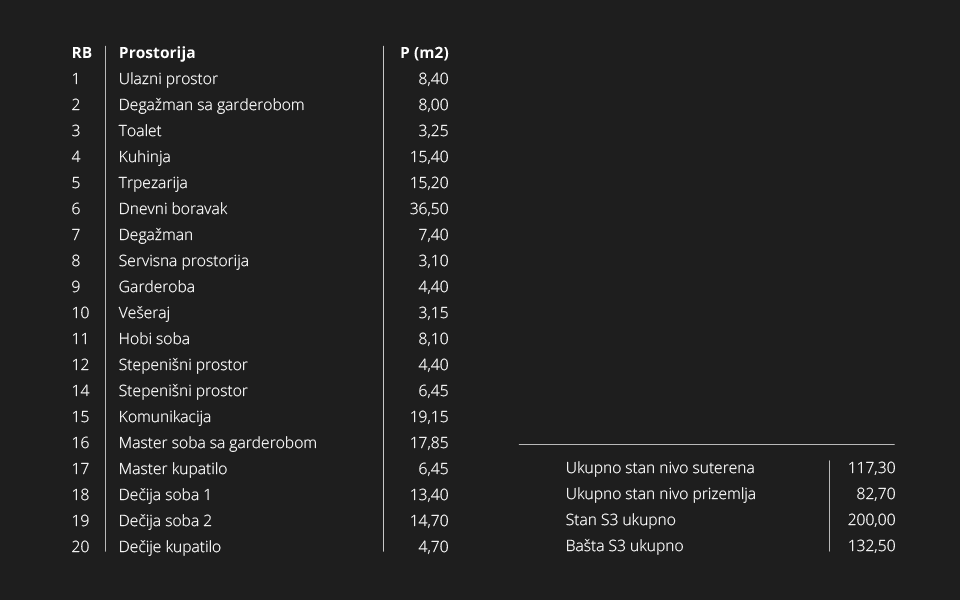Click the Master kupatilo label
Screen dimensions: 960x600
click(173, 469)
